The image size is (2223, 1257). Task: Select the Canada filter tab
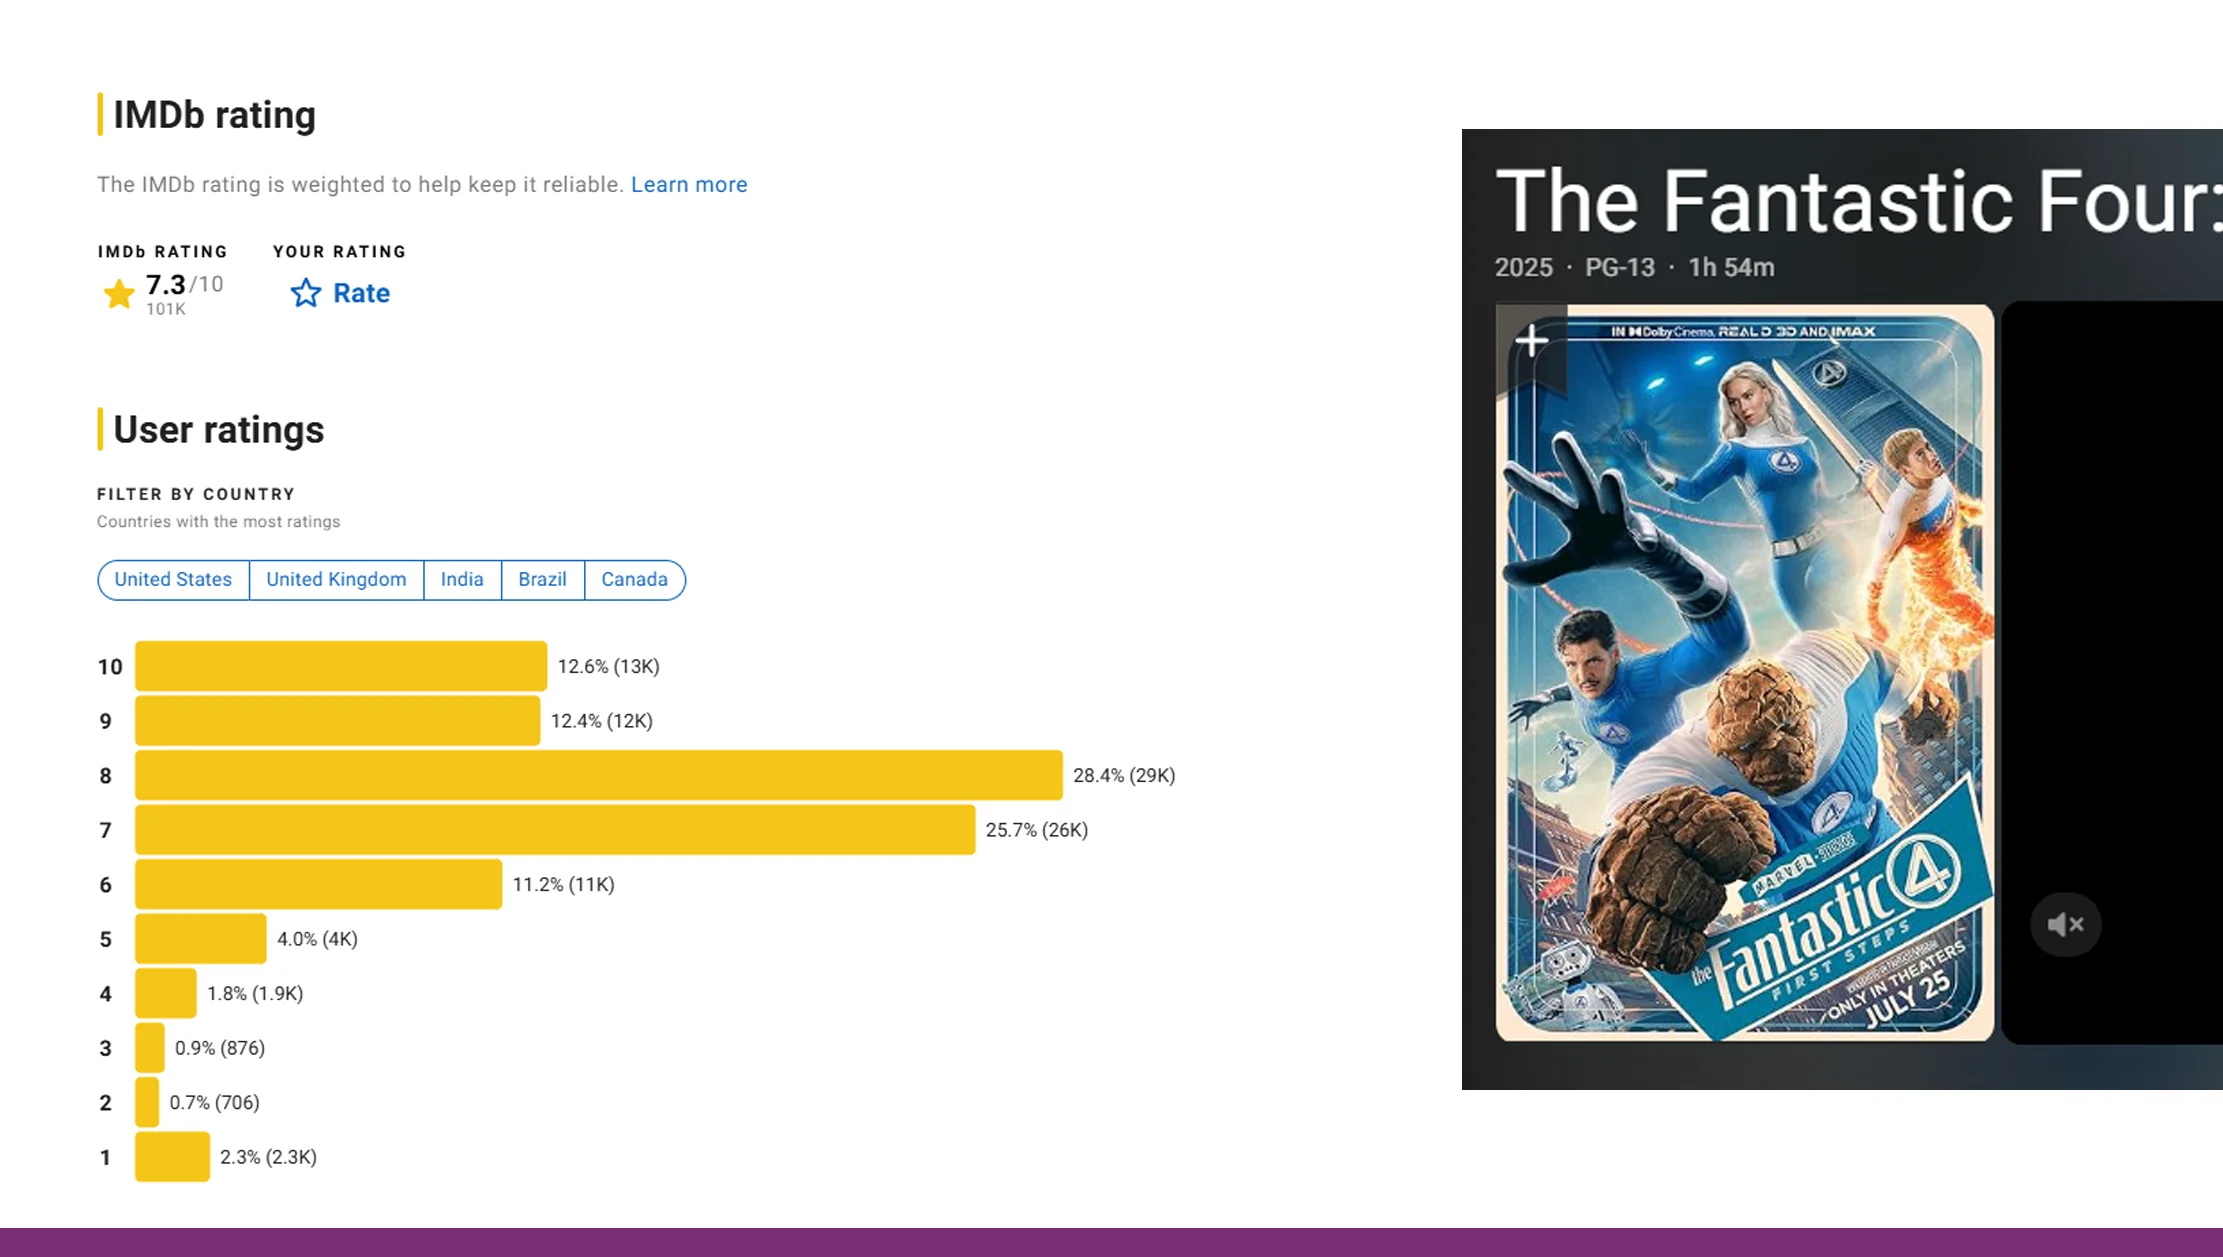(x=633, y=579)
